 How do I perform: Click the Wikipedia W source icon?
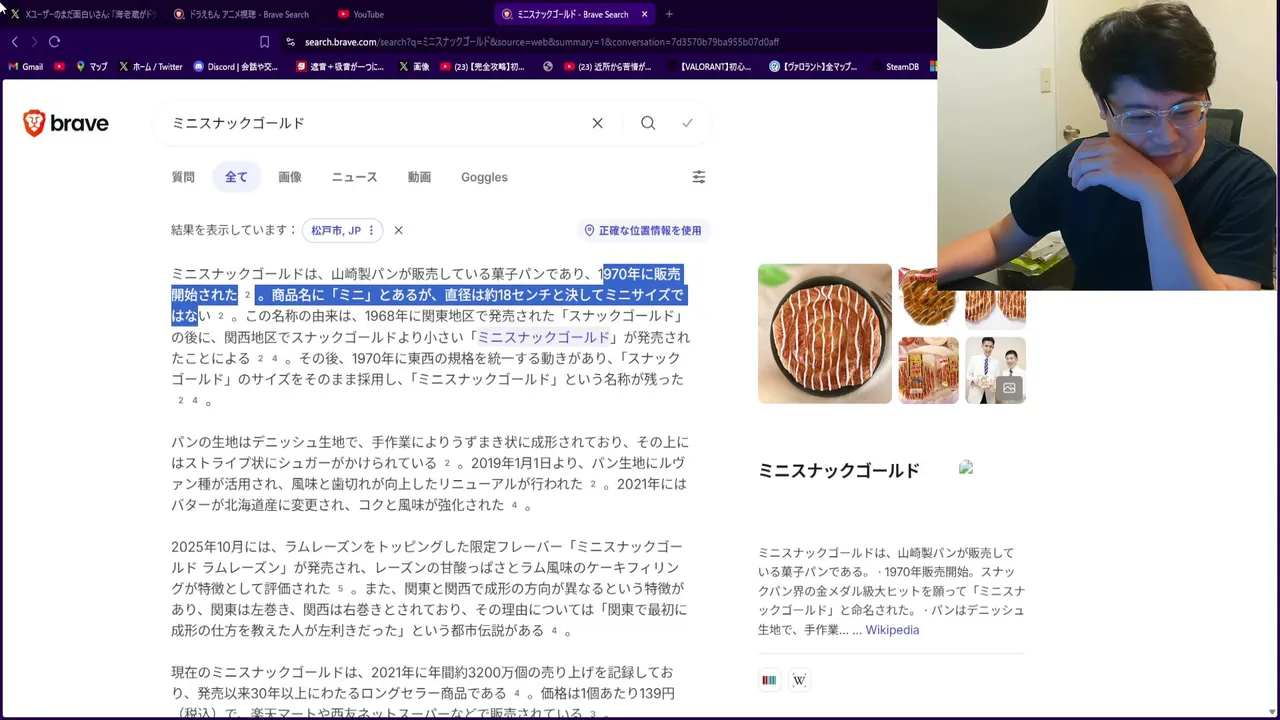[799, 680]
